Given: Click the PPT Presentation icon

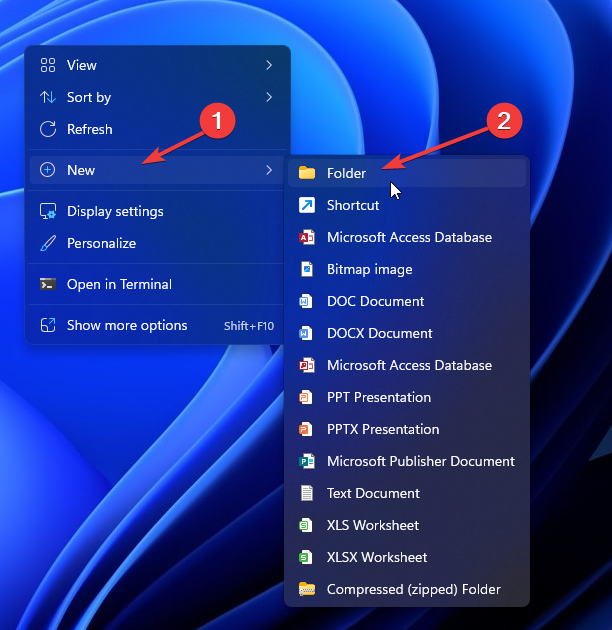Looking at the screenshot, I should [306, 397].
